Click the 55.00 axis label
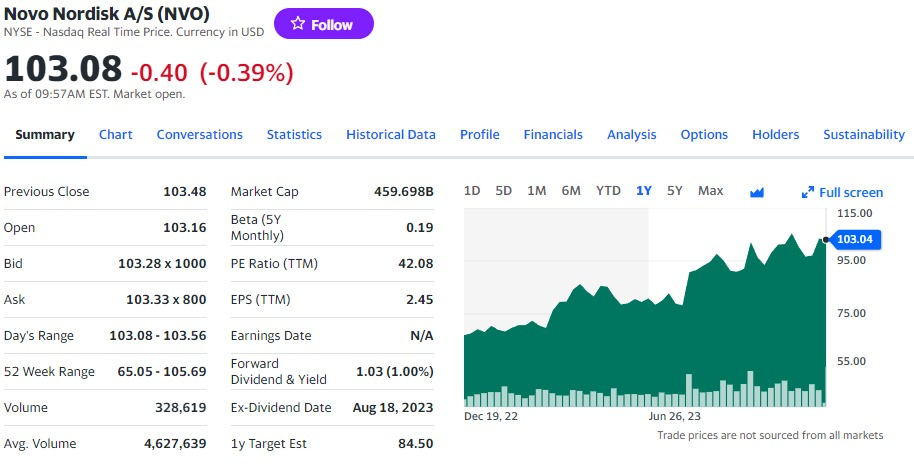Viewport: 914px width, 468px height. [852, 361]
